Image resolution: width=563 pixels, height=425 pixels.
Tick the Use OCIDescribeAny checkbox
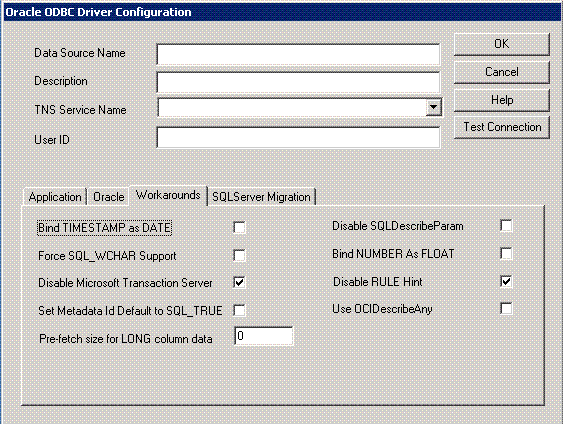506,309
